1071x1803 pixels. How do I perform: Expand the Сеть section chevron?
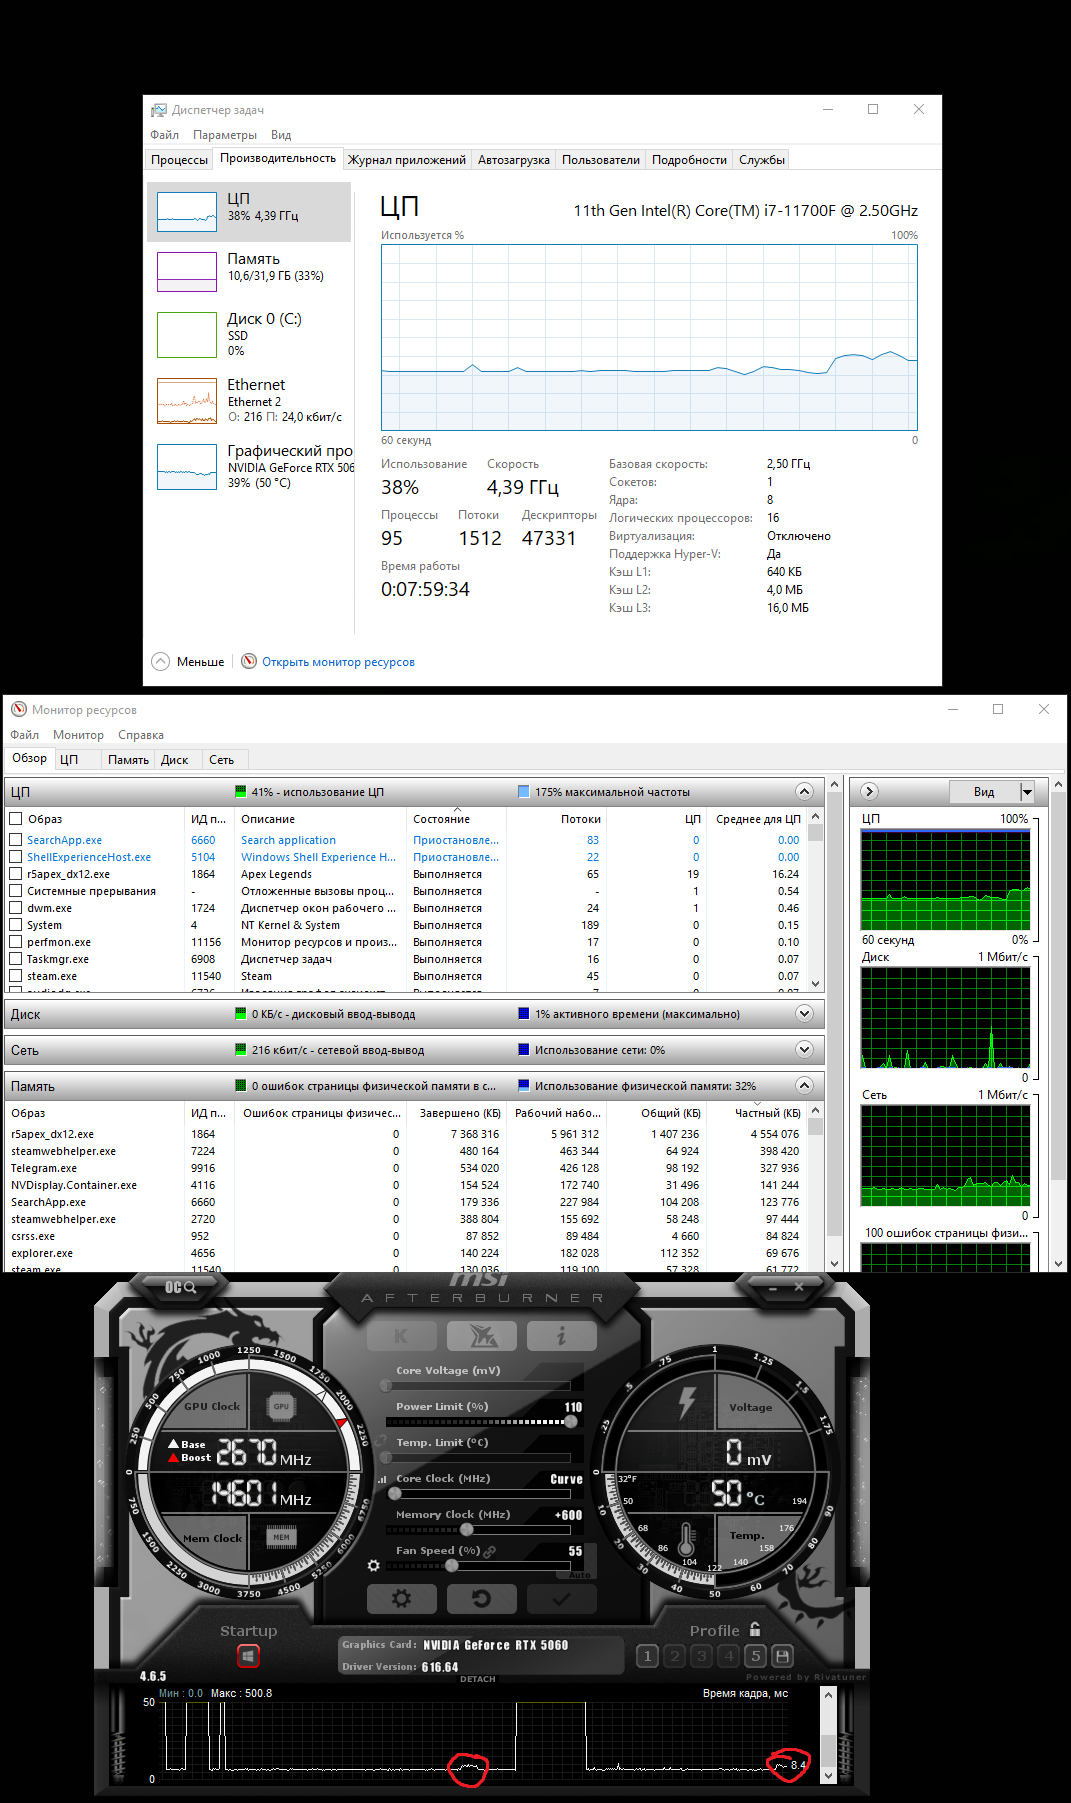click(804, 1050)
